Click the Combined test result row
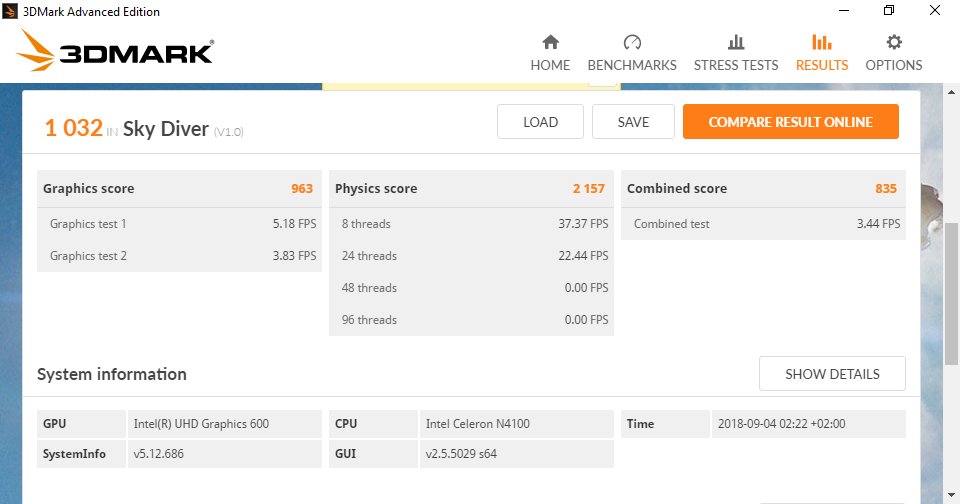Viewport: 960px width, 504px height. [763, 224]
